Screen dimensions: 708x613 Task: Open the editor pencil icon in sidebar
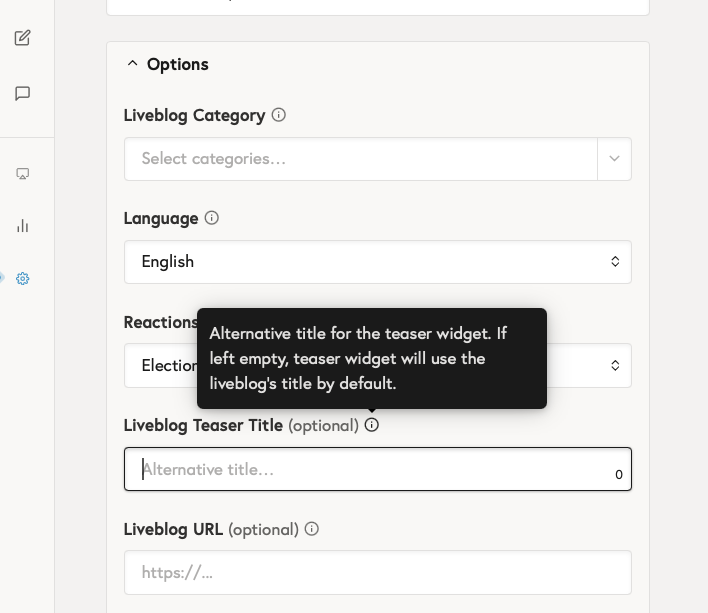(22, 38)
